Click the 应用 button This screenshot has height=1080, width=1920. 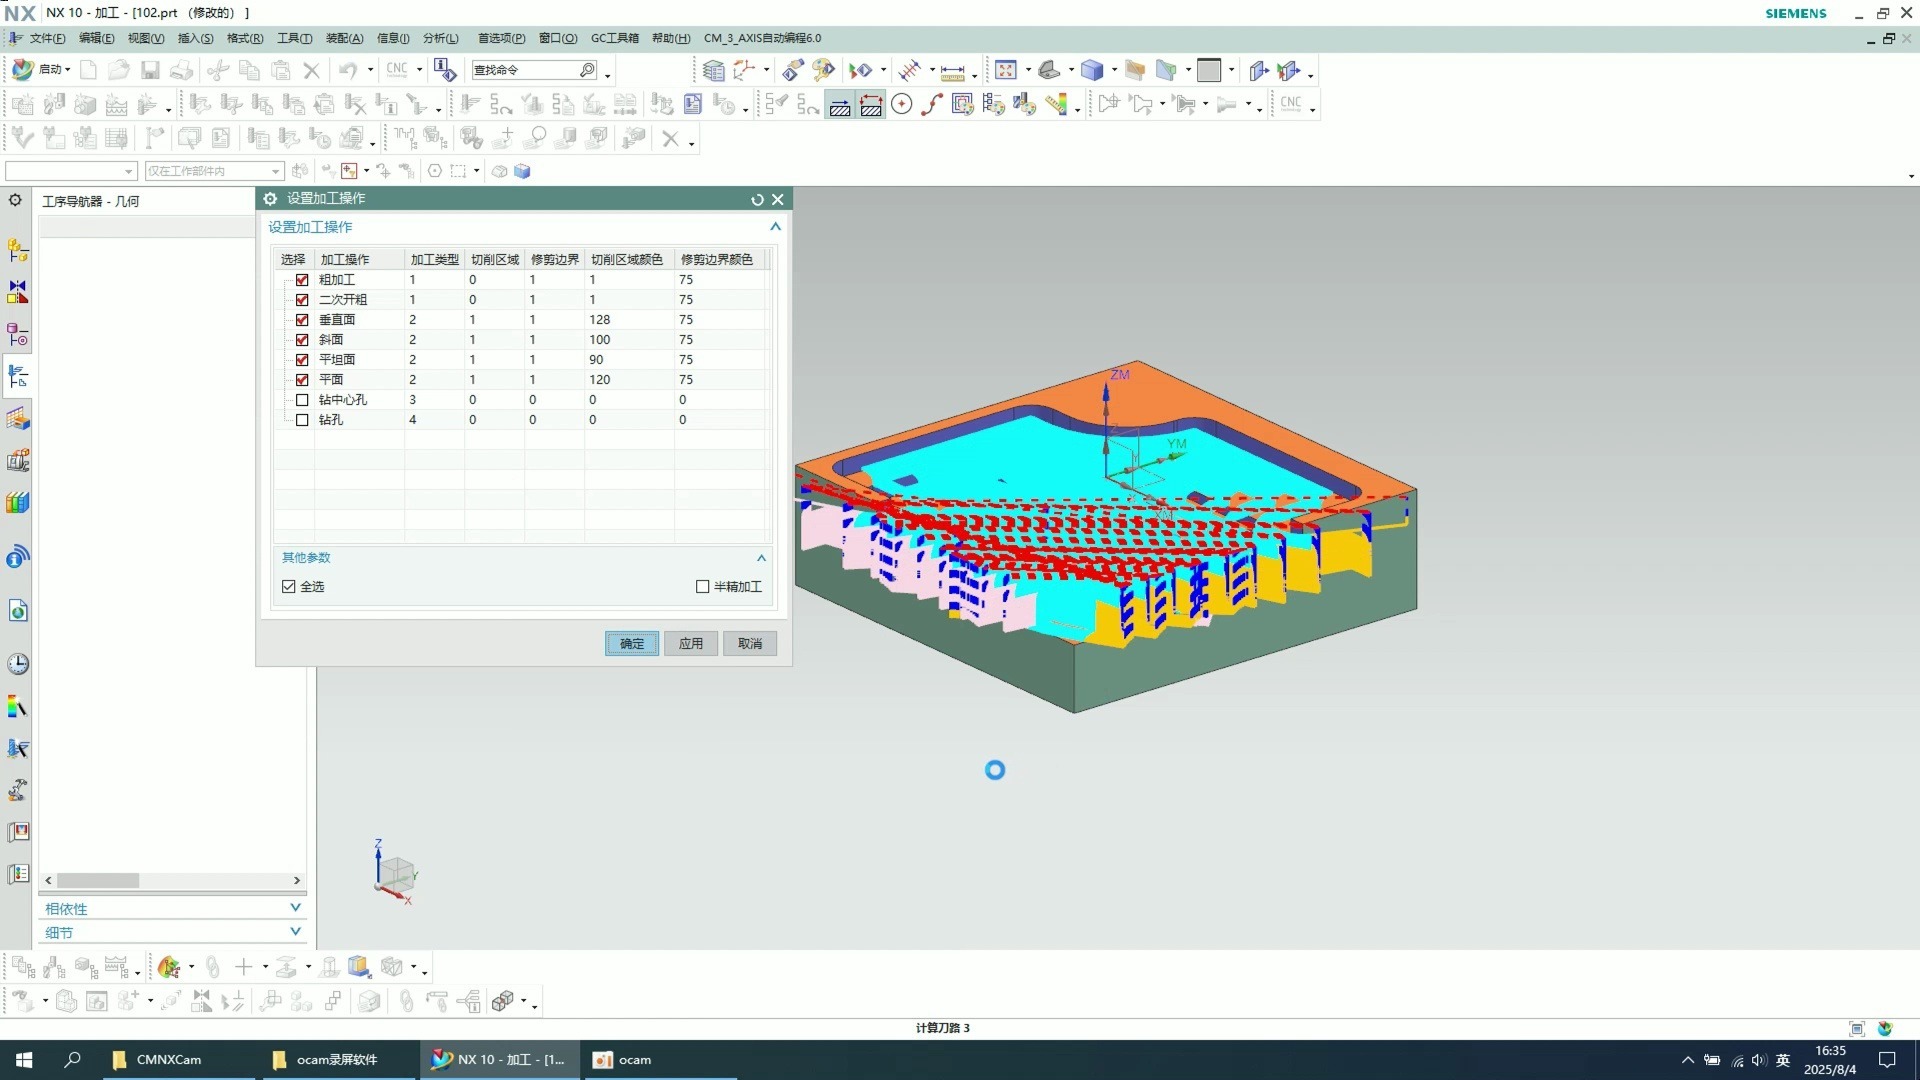pos(690,644)
